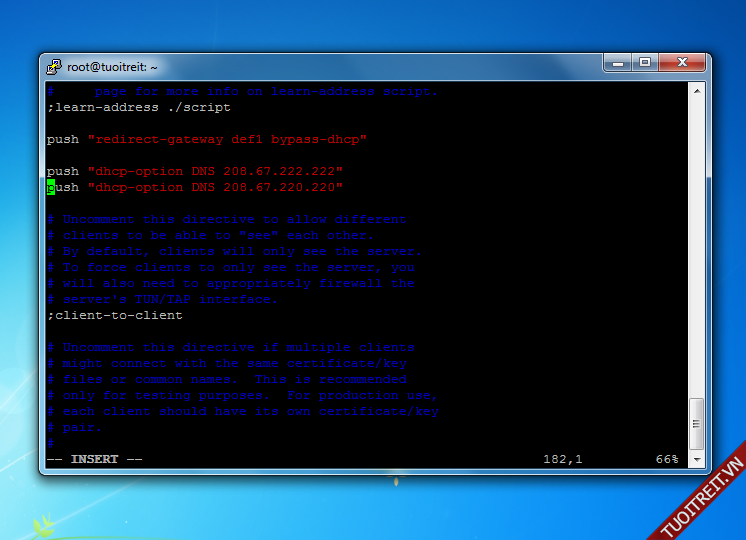The image size is (746, 540).
Task: Close the root@tuoitreit terminal window
Action: [682, 62]
